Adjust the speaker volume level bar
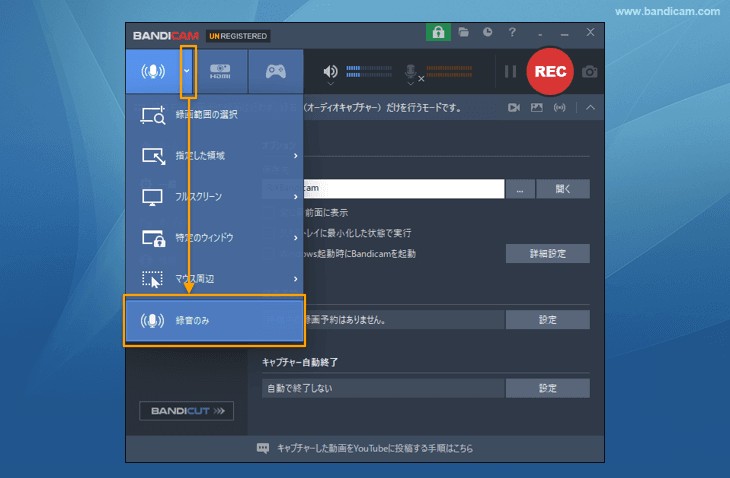 (369, 71)
